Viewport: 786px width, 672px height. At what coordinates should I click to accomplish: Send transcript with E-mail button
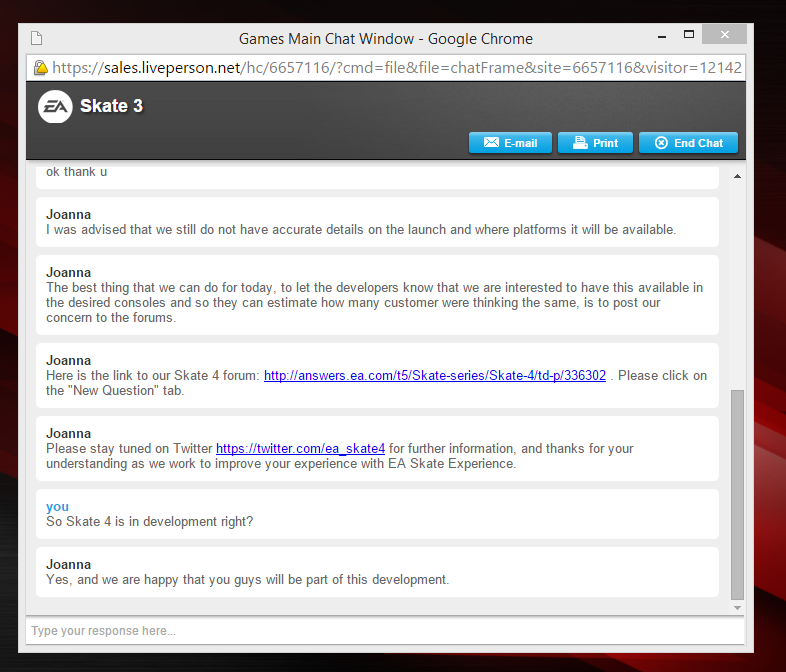(x=510, y=143)
